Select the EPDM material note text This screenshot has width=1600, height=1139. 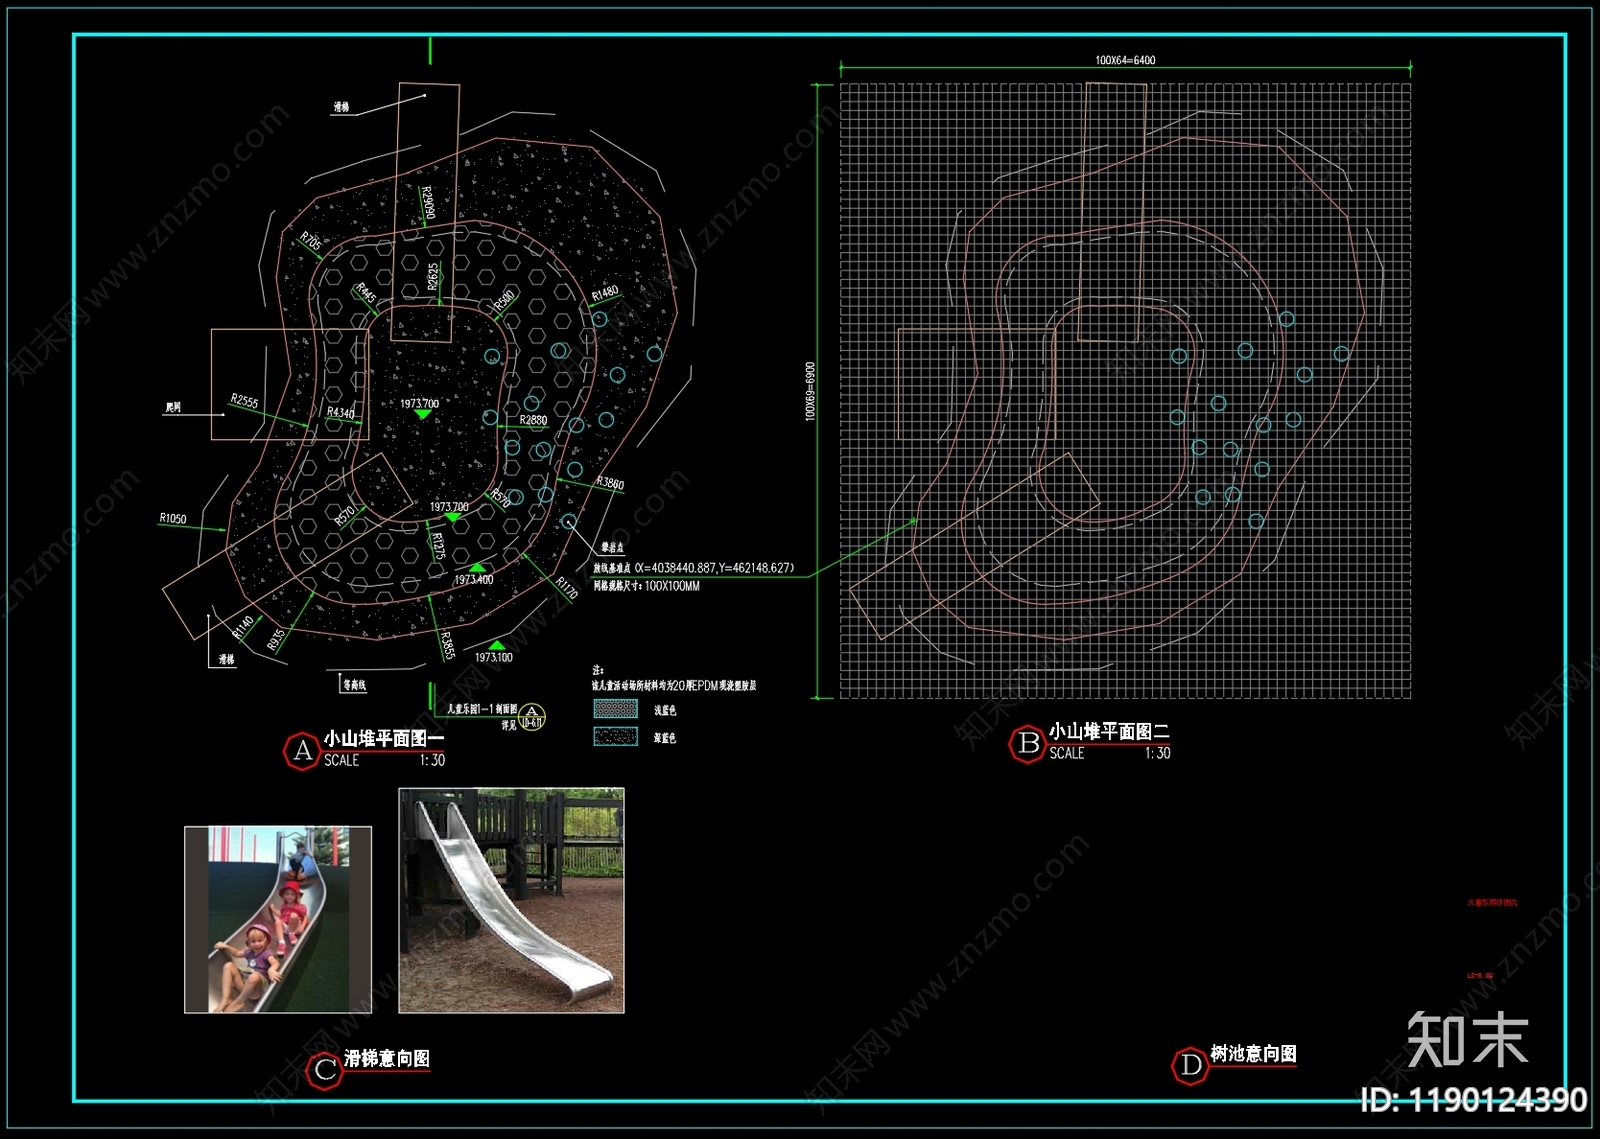pos(674,686)
